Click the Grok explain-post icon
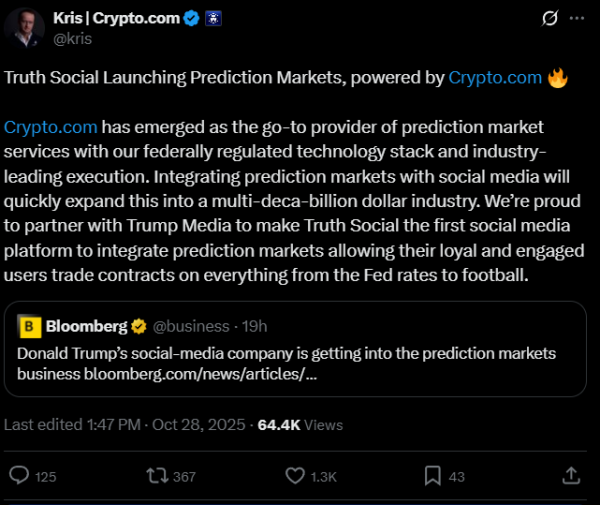 point(547,19)
